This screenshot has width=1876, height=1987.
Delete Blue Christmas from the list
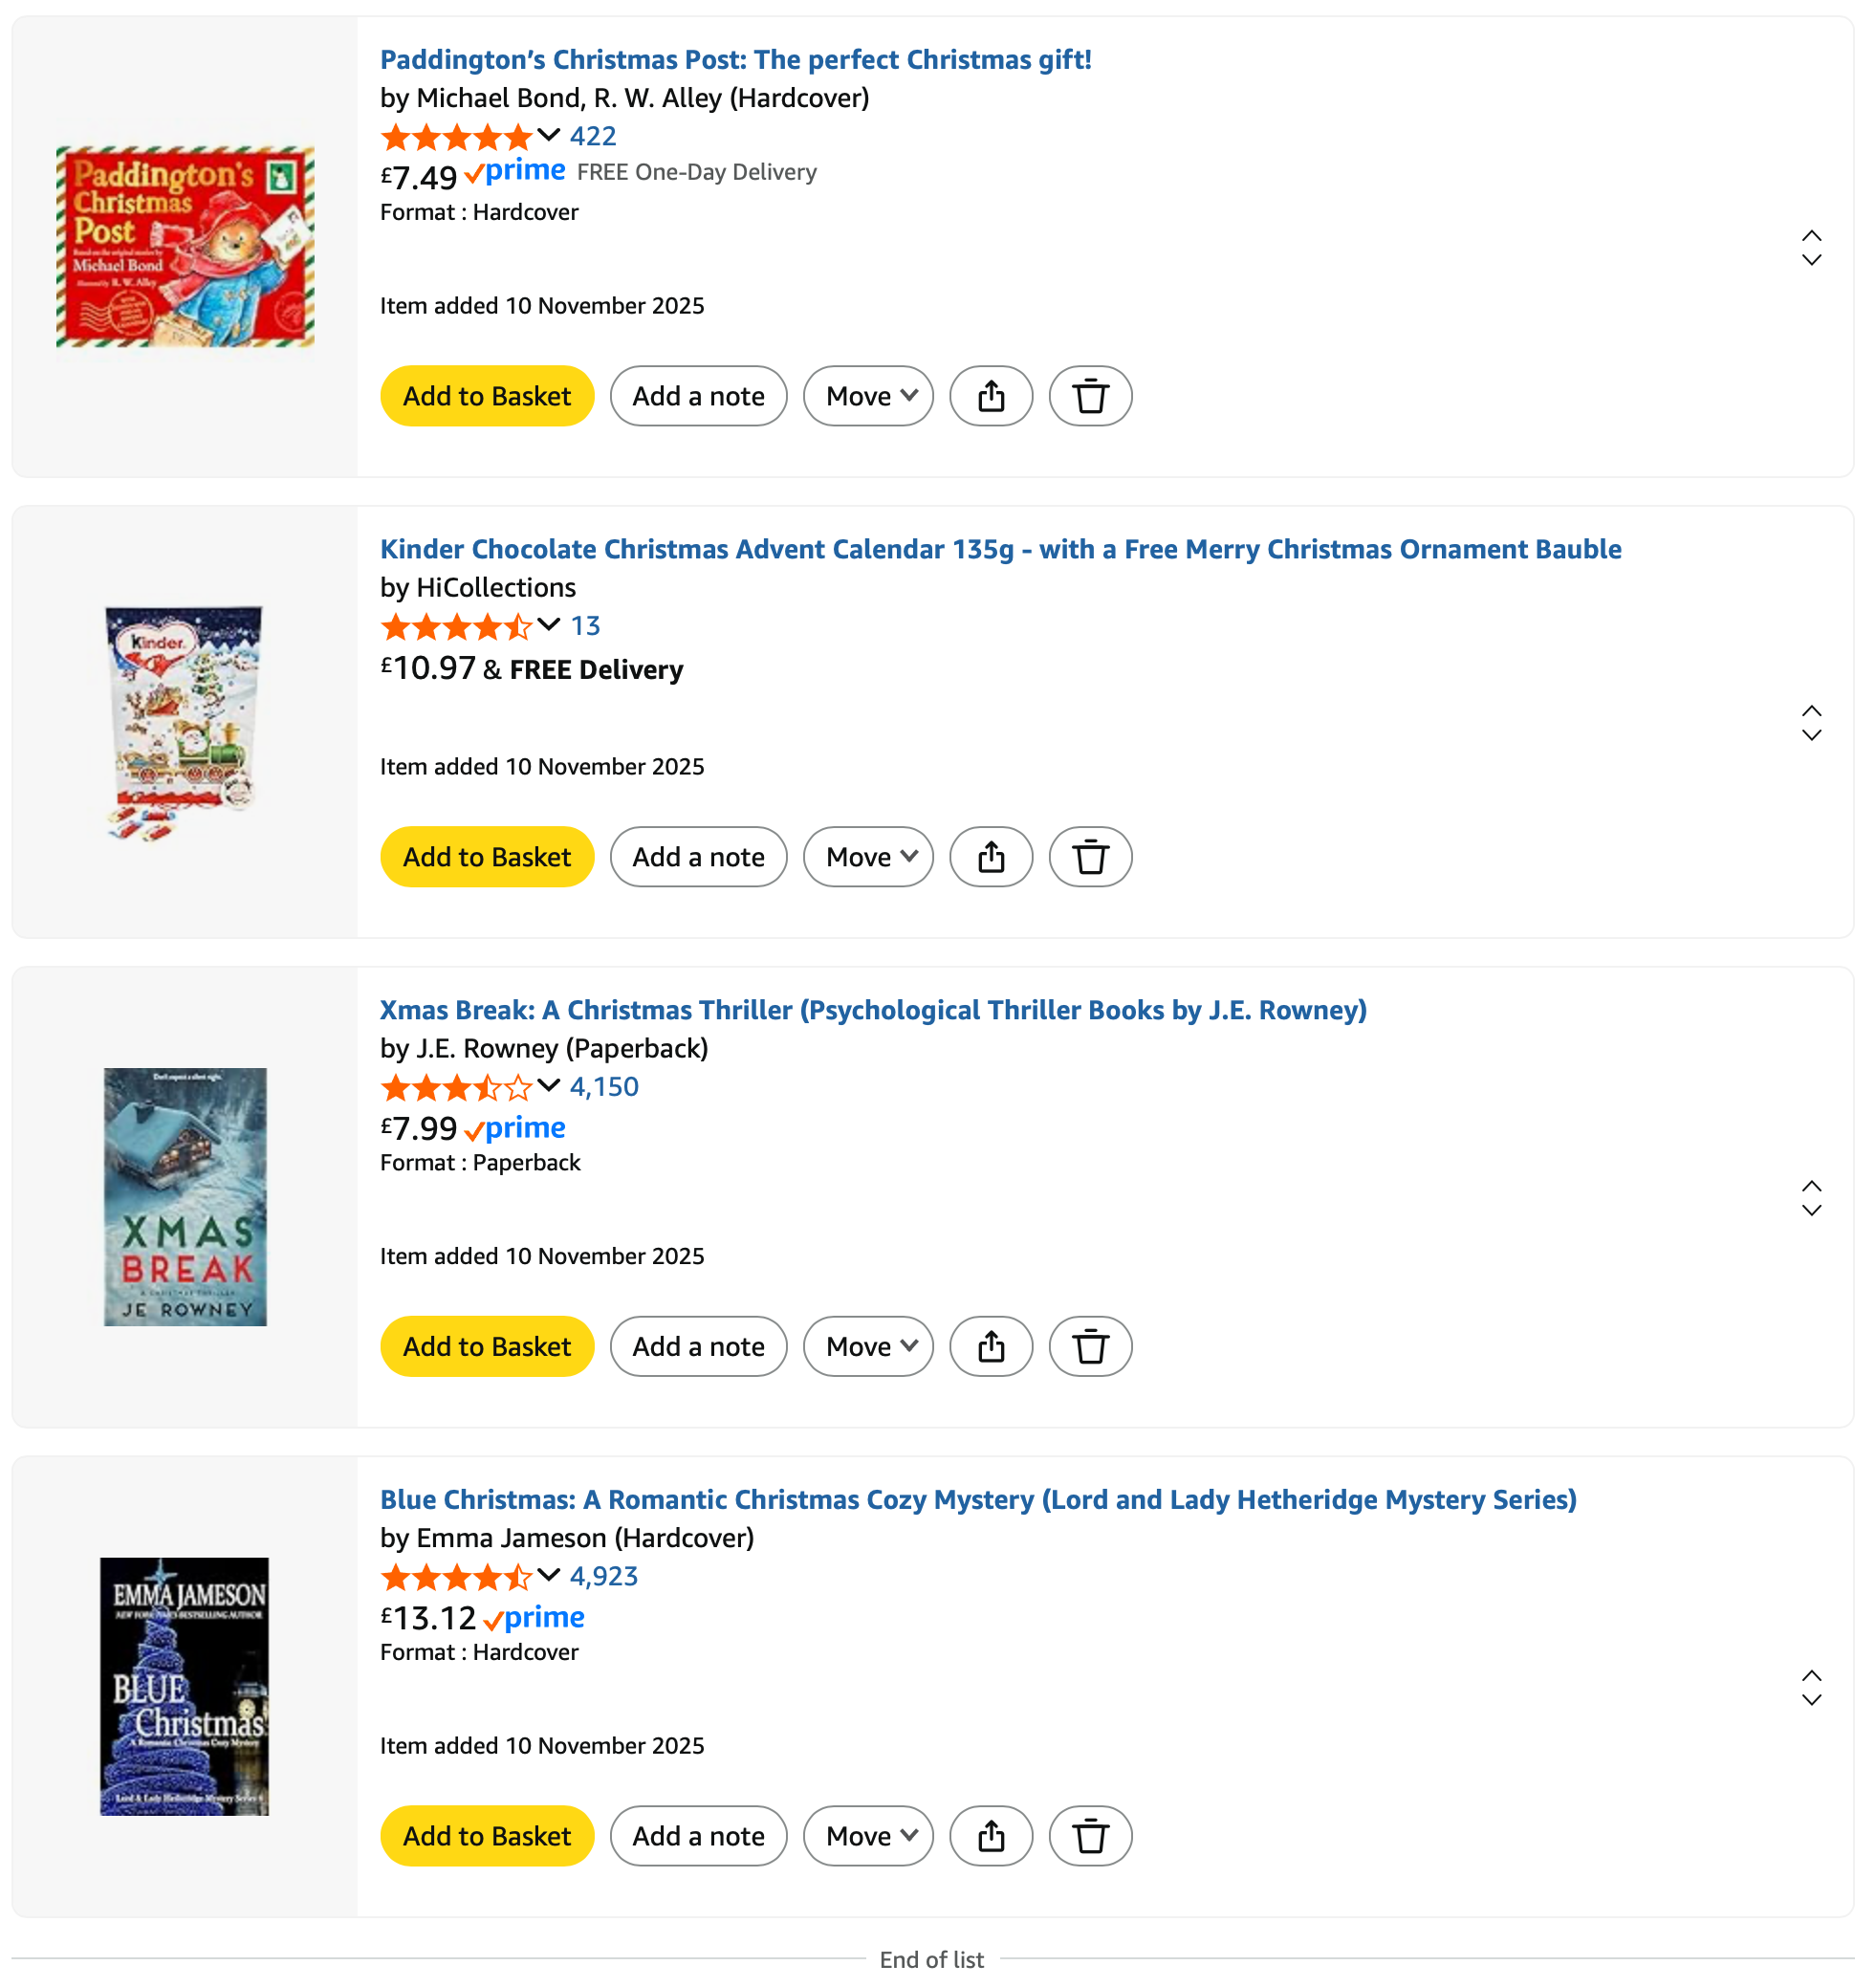point(1089,1836)
